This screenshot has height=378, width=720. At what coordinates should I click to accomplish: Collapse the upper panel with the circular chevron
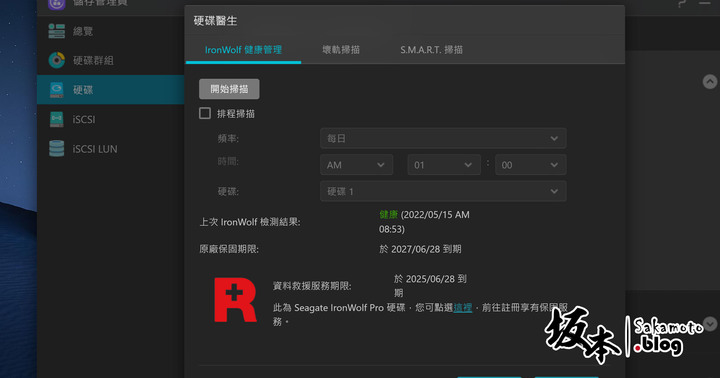[710, 82]
